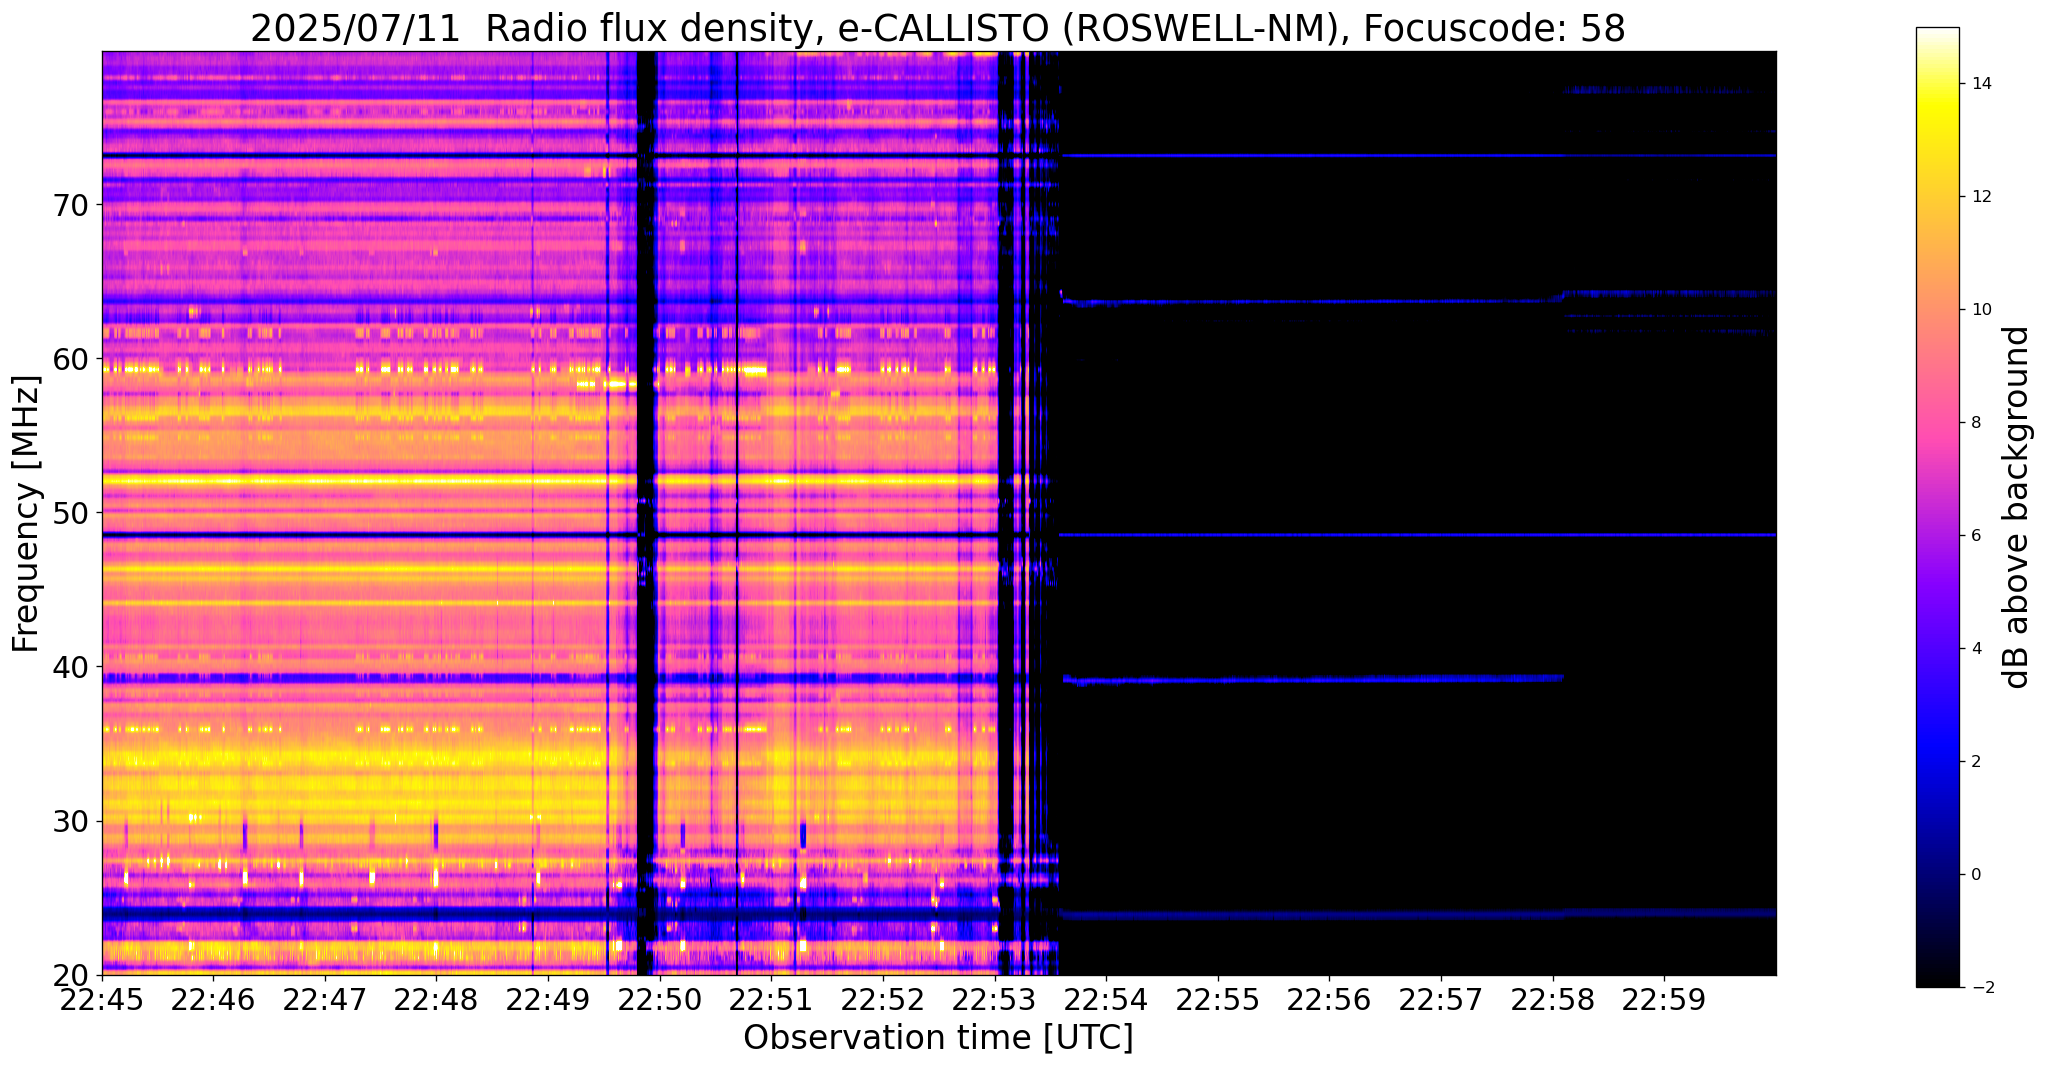The image size is (2047, 1067).
Task: Click the 22:49 time tick label
Action: pyautogui.click(x=548, y=999)
